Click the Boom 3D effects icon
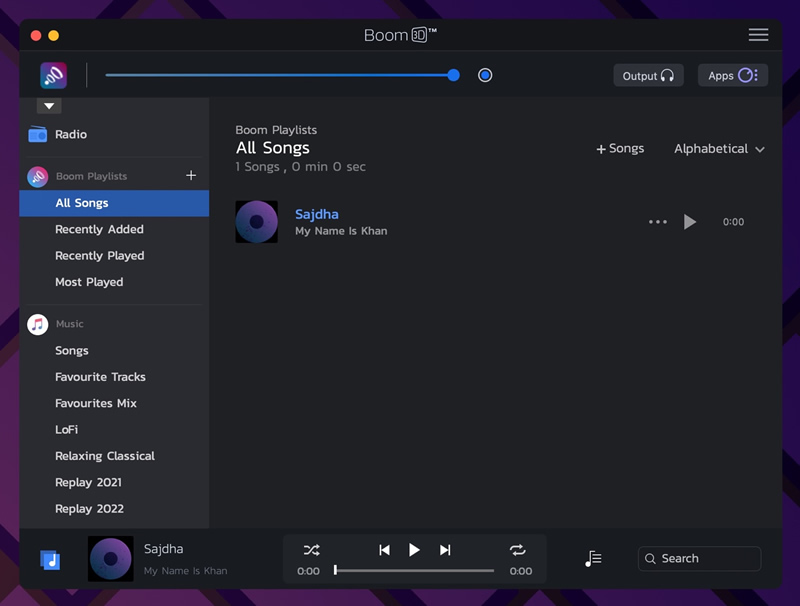Image resolution: width=800 pixels, height=606 pixels. 54,75
